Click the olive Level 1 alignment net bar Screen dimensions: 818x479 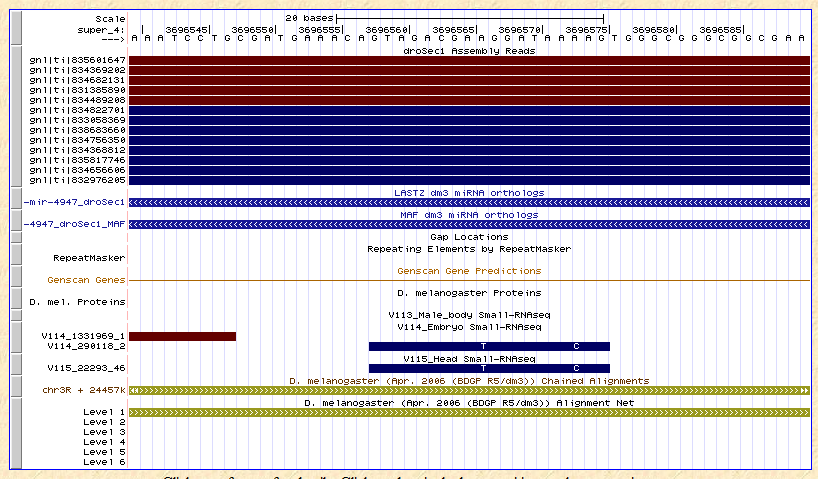click(x=469, y=412)
